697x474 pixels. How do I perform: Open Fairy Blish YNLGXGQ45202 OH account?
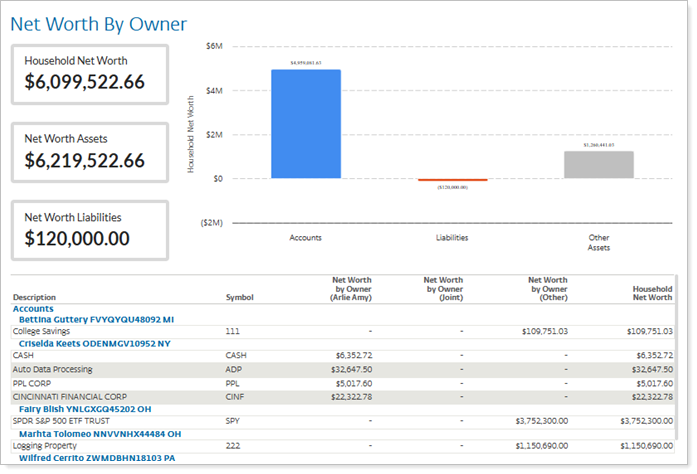pos(85,409)
